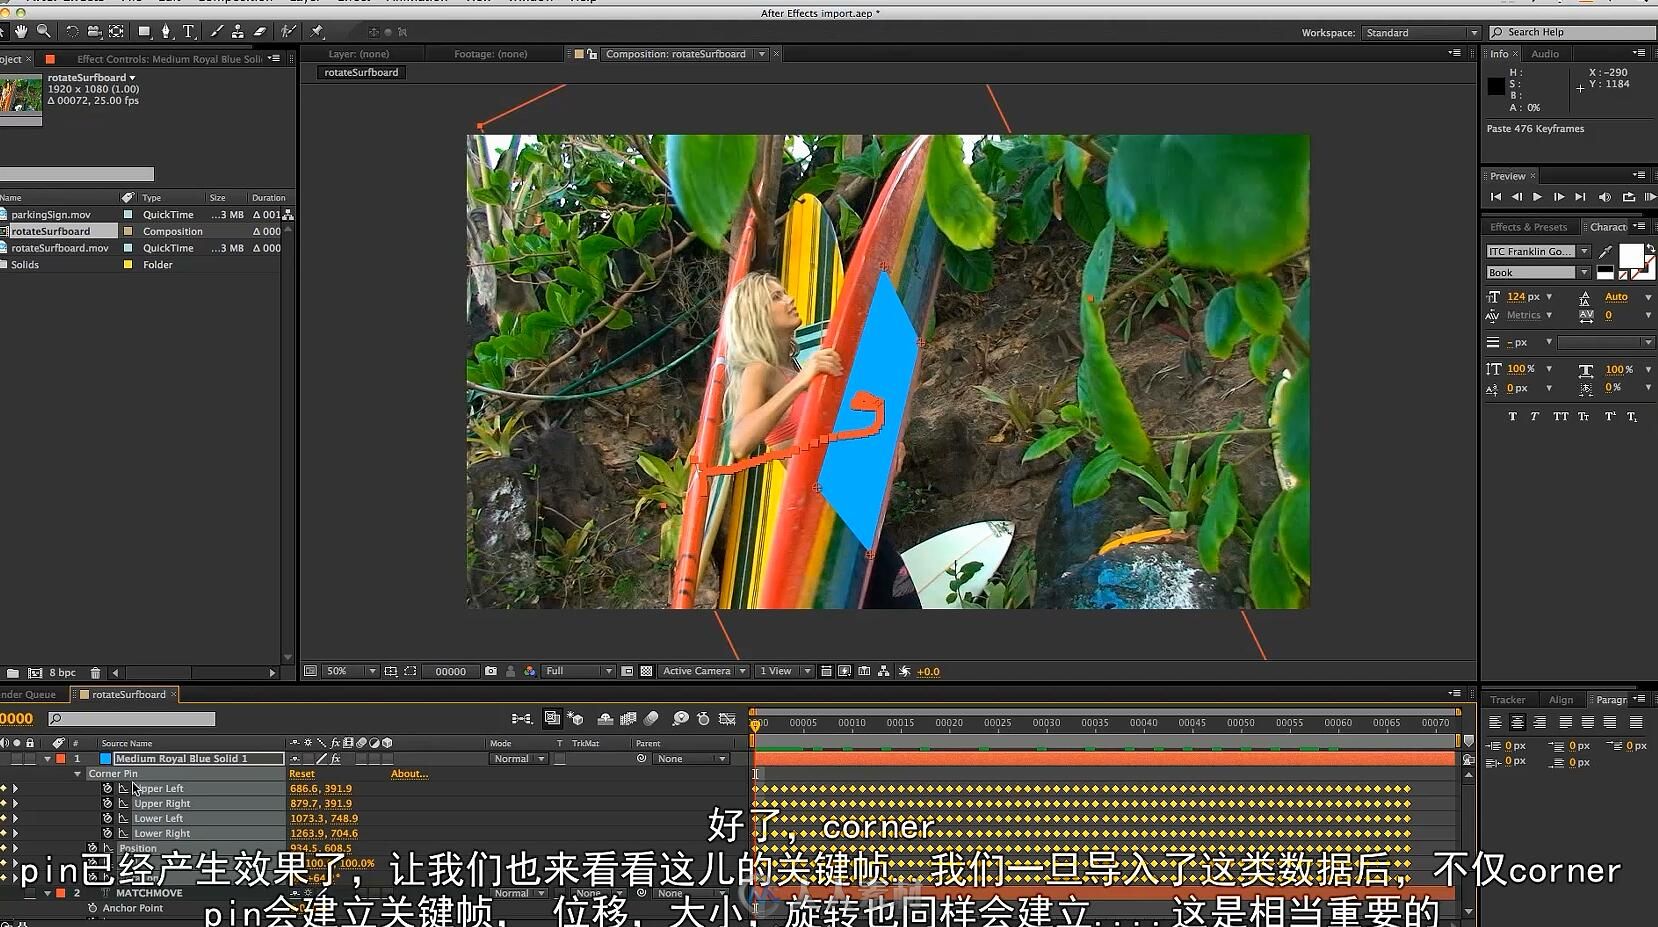Select the Horizontal Type tool
Viewport: 1658px width, 927px height.
(188, 32)
